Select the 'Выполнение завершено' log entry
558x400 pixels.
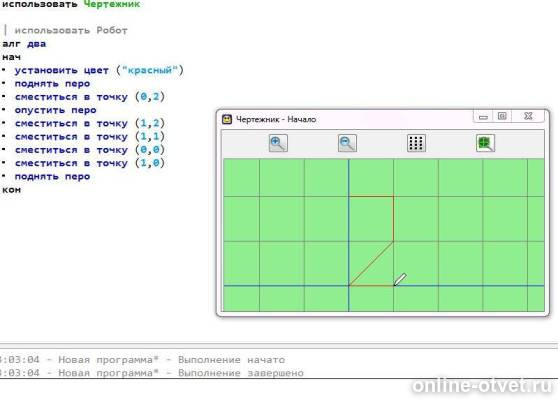point(241,373)
